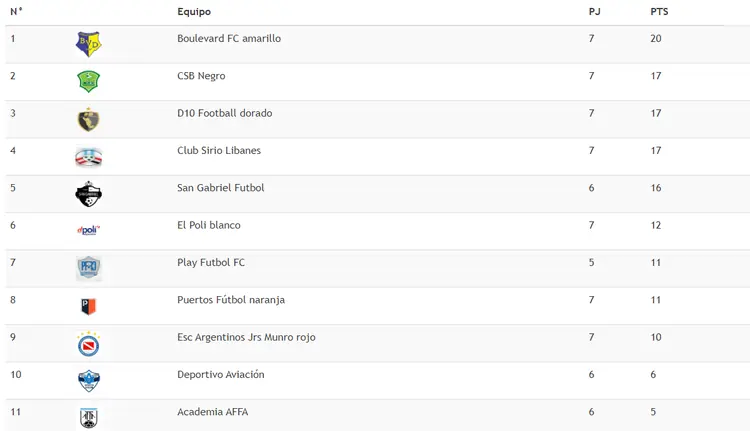Click the El Poli blanco logo
This screenshot has width=750, height=431.
pyautogui.click(x=88, y=230)
